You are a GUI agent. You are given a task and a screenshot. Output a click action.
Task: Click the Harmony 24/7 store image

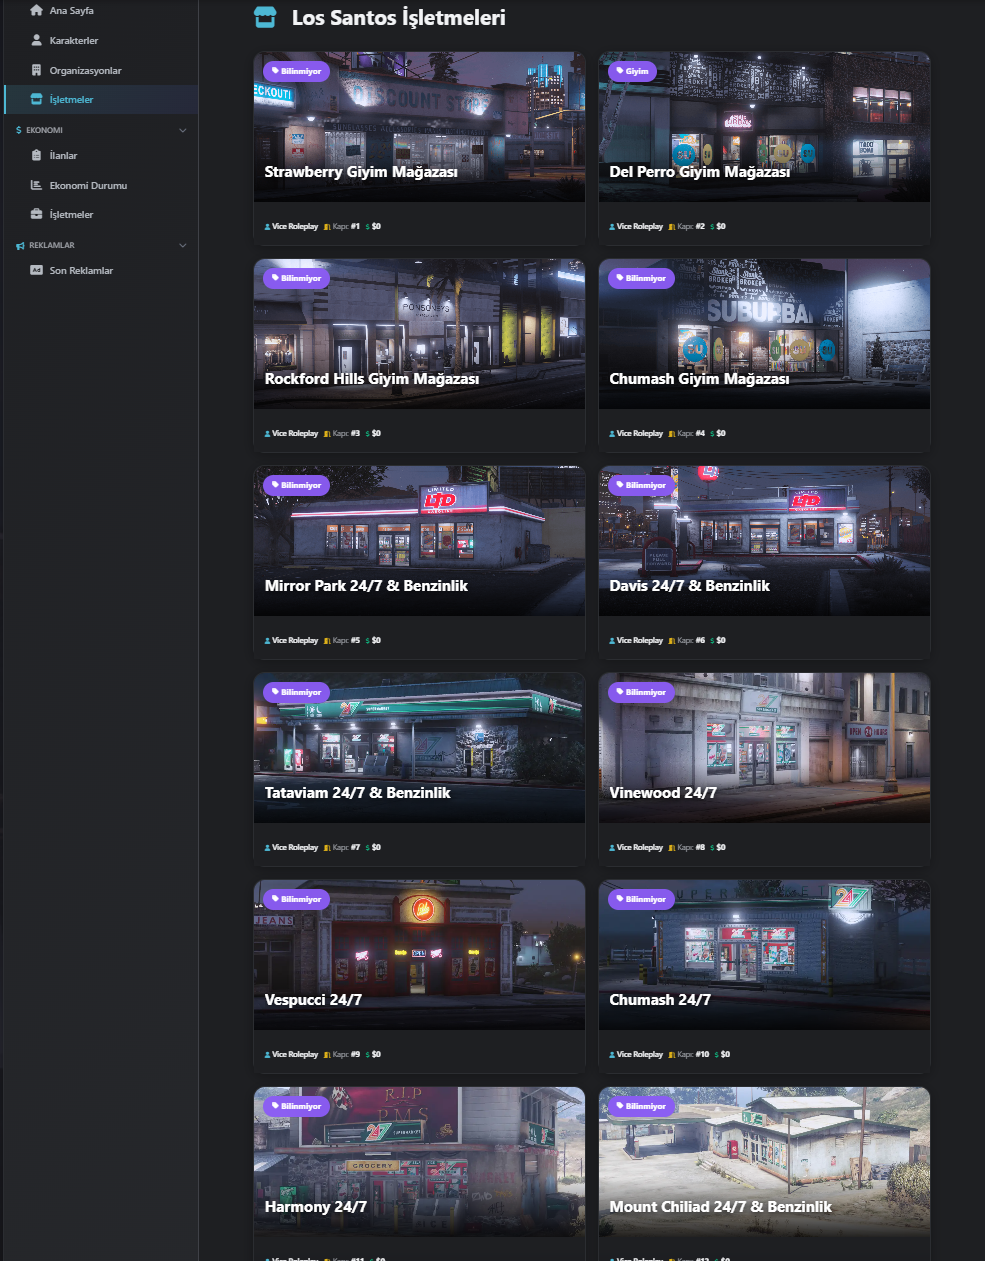419,1162
